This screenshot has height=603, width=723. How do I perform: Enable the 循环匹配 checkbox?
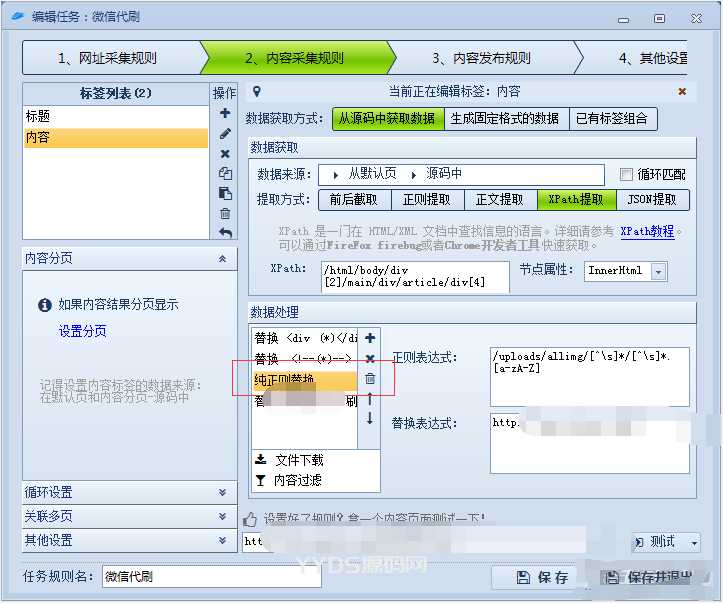click(627, 174)
